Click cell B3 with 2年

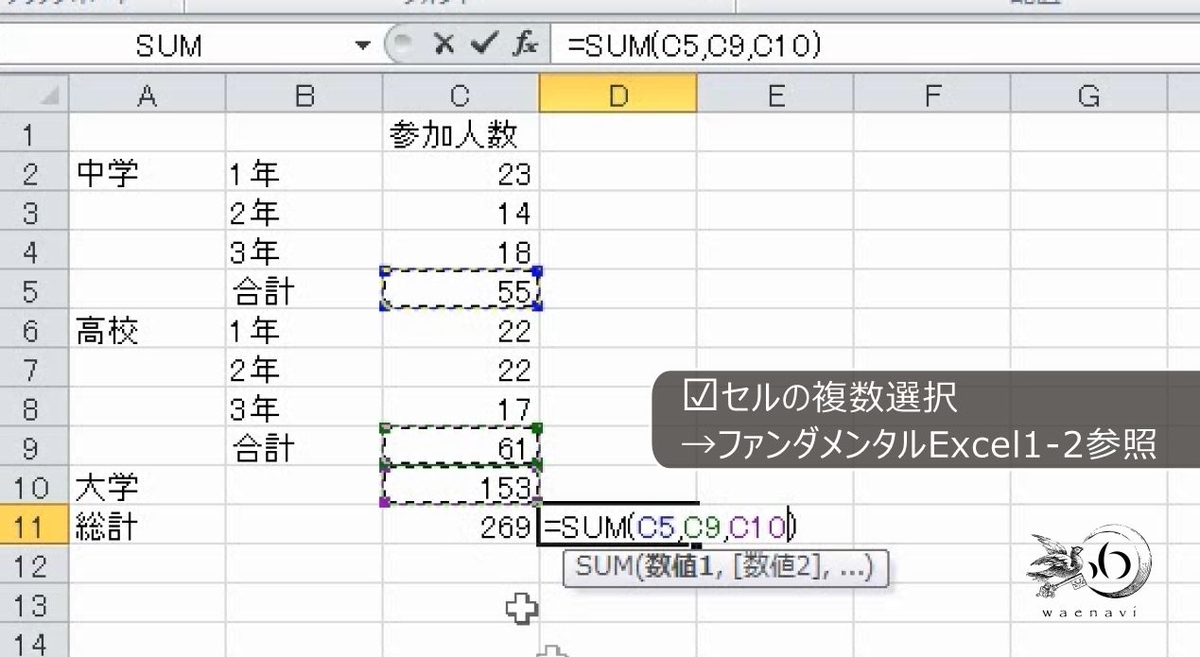304,213
